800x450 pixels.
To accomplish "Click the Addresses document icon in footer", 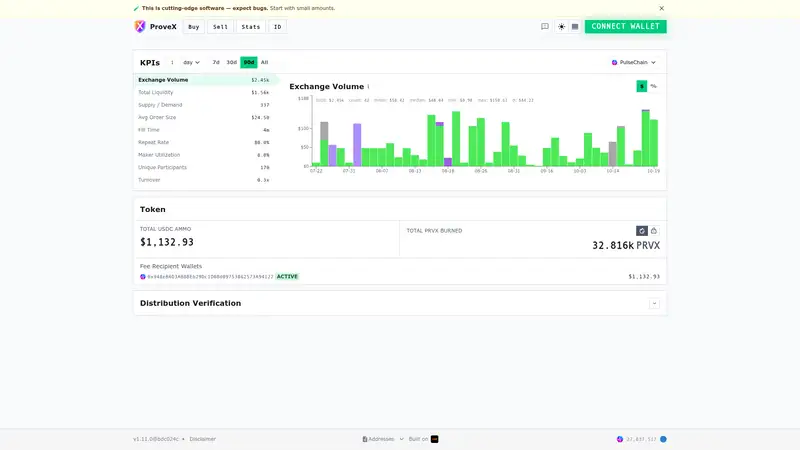I will point(365,439).
